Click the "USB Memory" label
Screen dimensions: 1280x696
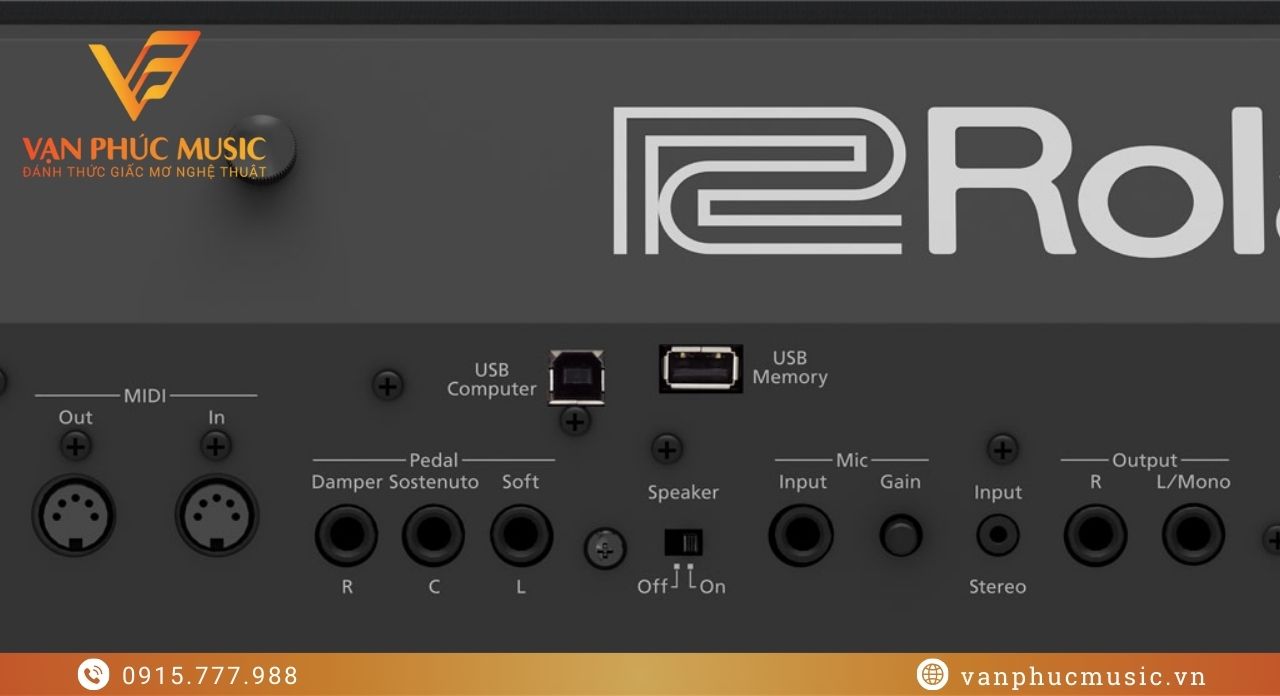(x=790, y=367)
